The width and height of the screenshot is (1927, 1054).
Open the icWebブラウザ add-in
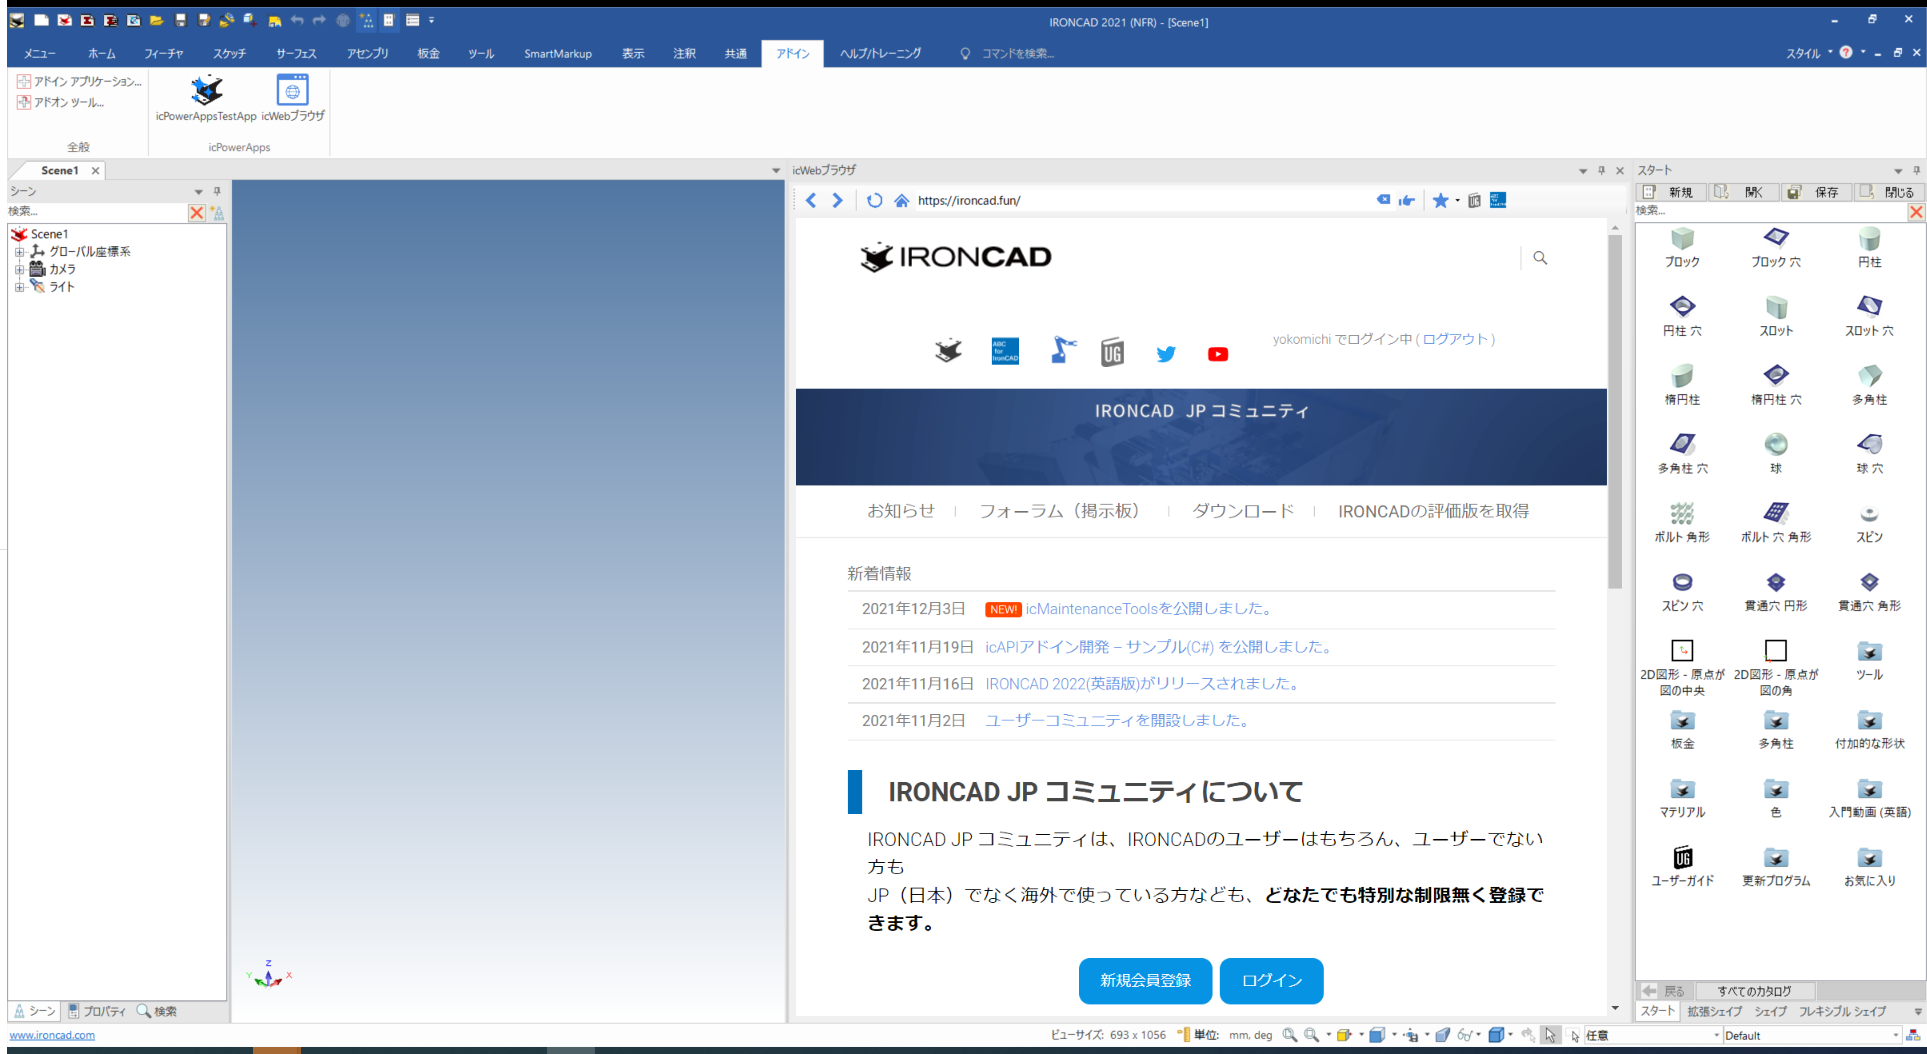[292, 97]
